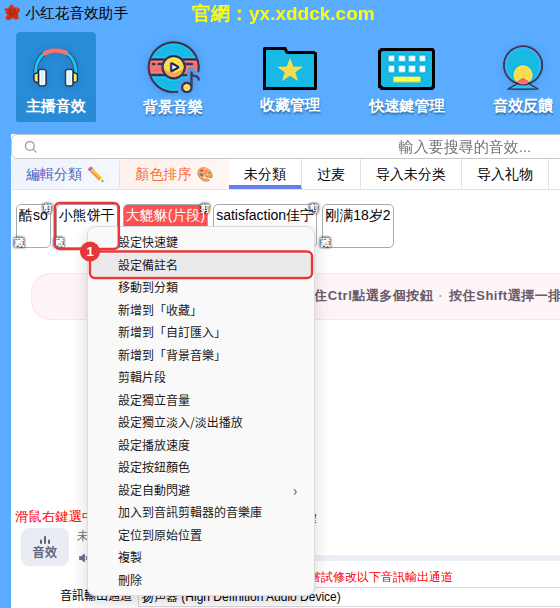Open 音效反饋 section
Screen dimensions: 560x608
click(523, 80)
